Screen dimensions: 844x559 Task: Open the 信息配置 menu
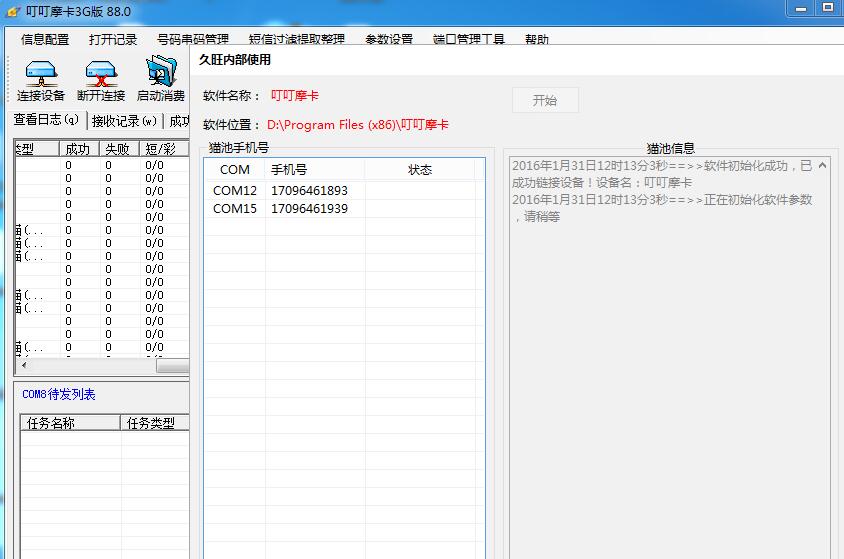(x=45, y=39)
